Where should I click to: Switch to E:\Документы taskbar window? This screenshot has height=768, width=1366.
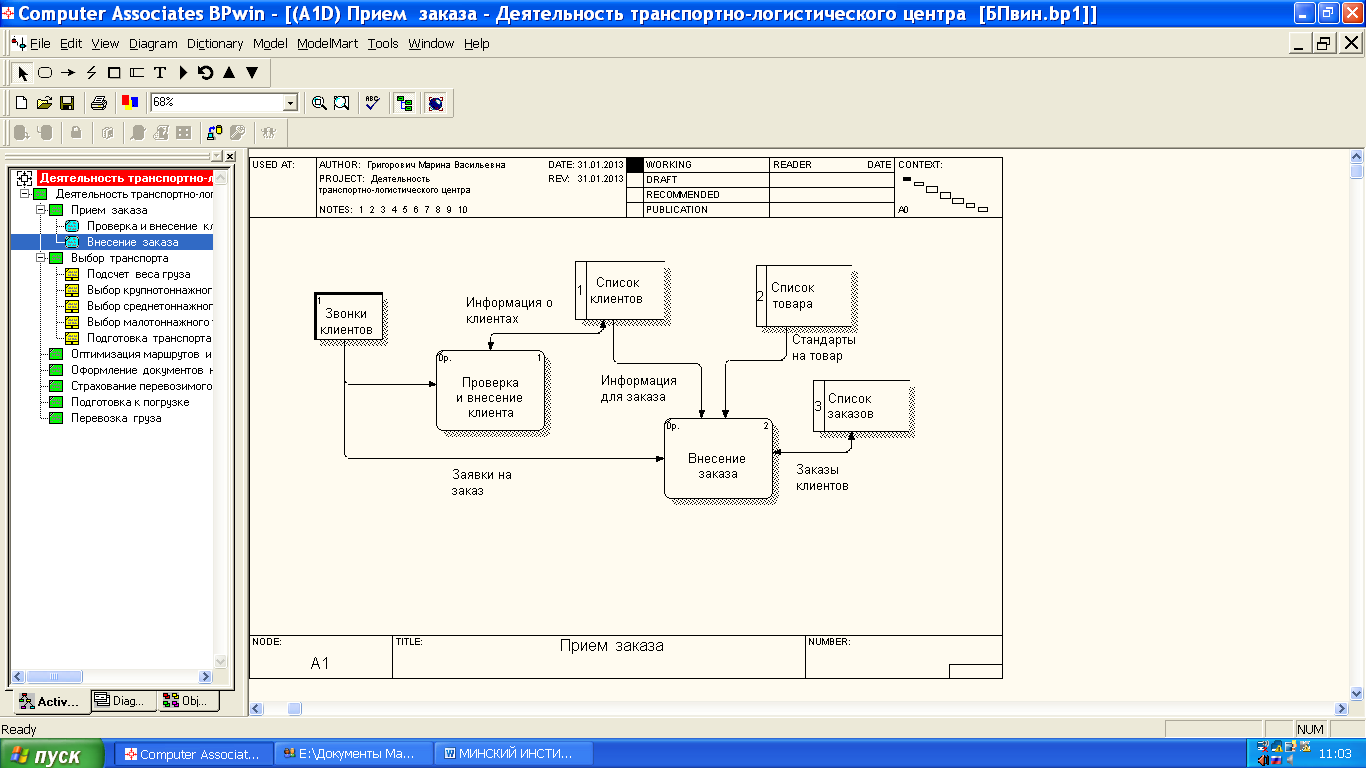(354, 754)
